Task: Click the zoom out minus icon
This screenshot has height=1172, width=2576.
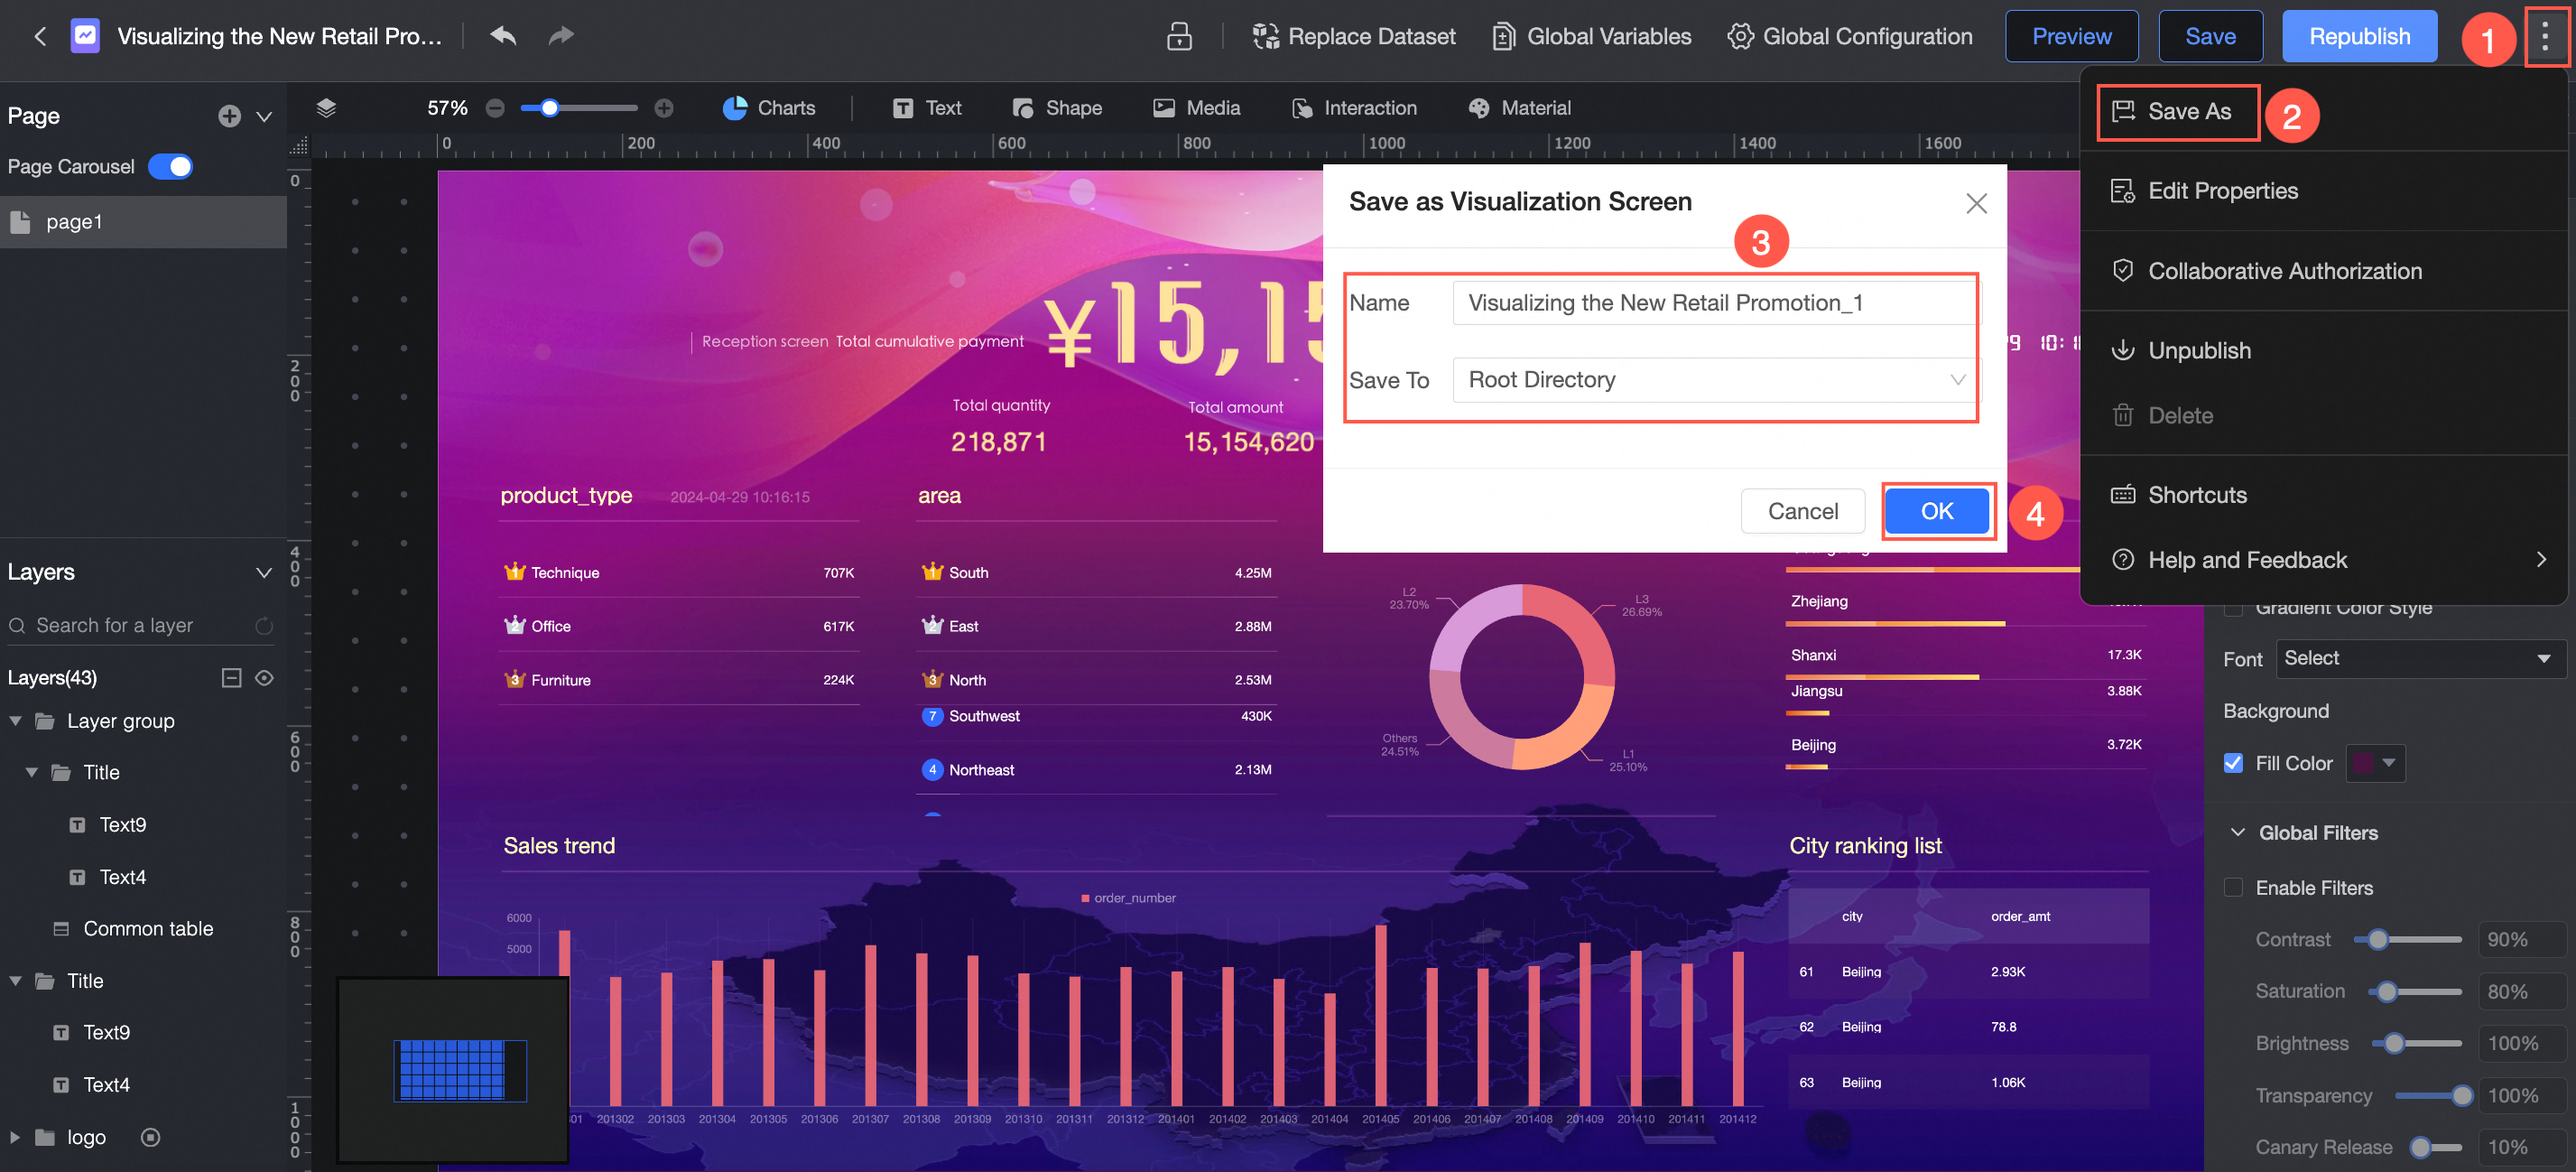Action: click(495, 108)
